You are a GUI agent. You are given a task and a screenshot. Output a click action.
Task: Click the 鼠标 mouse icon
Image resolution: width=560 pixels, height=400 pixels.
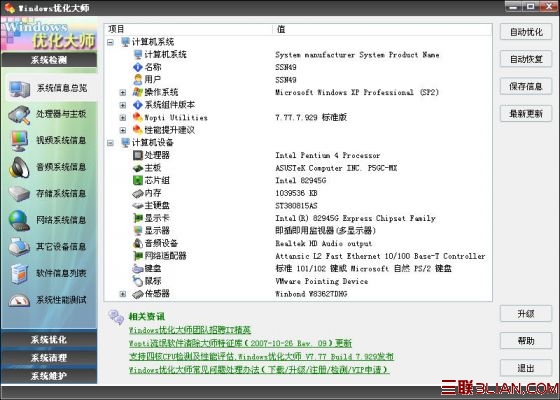point(138,281)
